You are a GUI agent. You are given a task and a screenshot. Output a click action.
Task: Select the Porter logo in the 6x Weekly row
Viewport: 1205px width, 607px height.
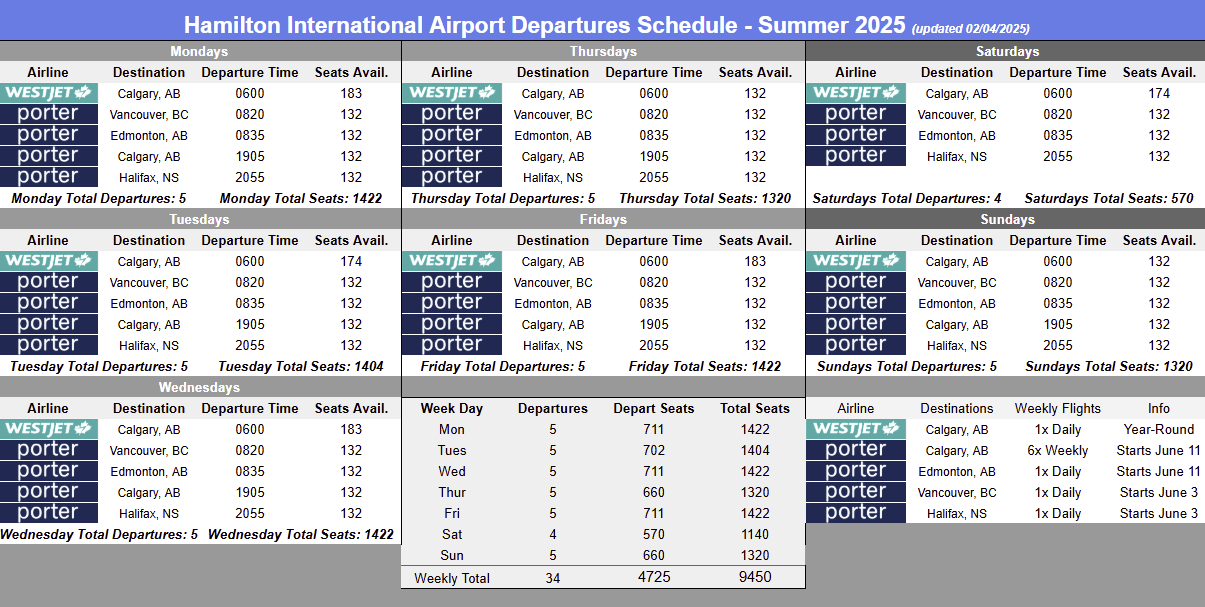[856, 450]
